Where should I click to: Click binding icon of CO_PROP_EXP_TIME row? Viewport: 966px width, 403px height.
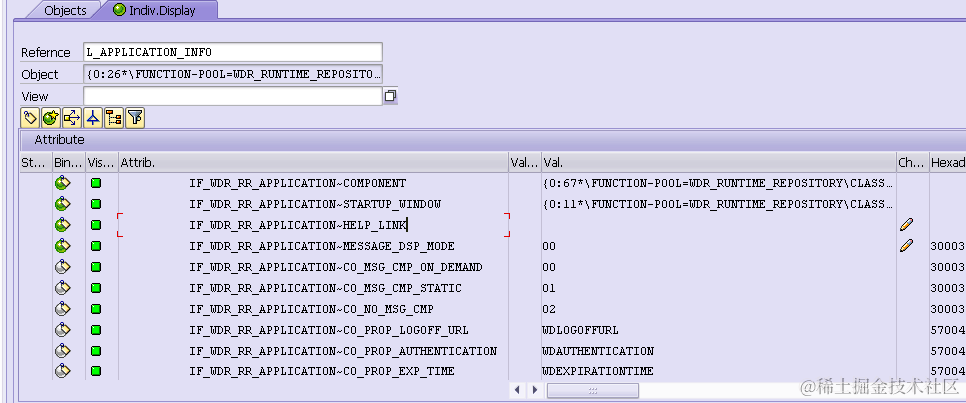[62, 372]
